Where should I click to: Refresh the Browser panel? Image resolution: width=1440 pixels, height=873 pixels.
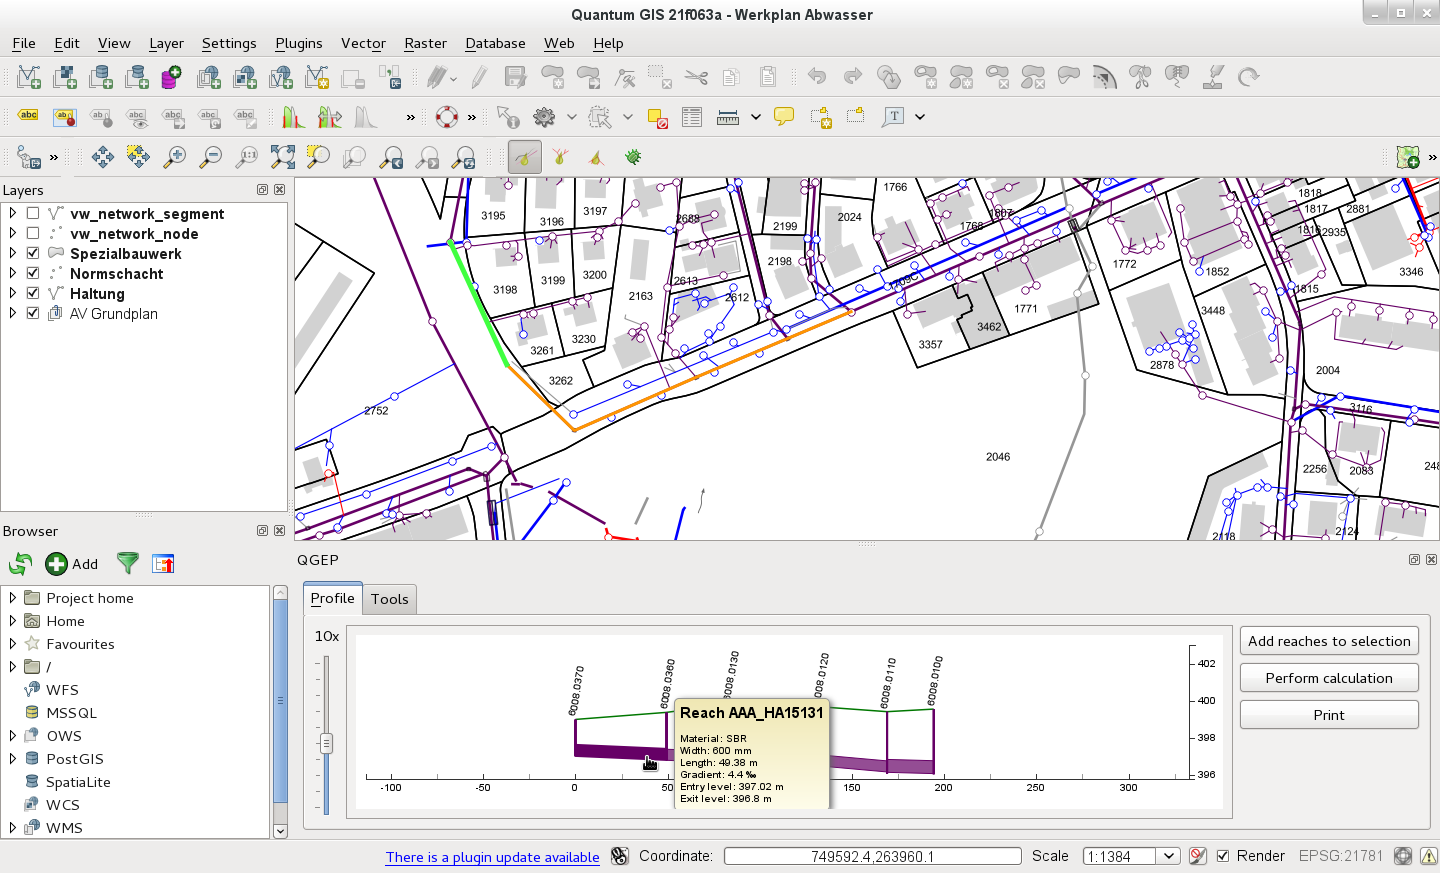click(x=20, y=564)
